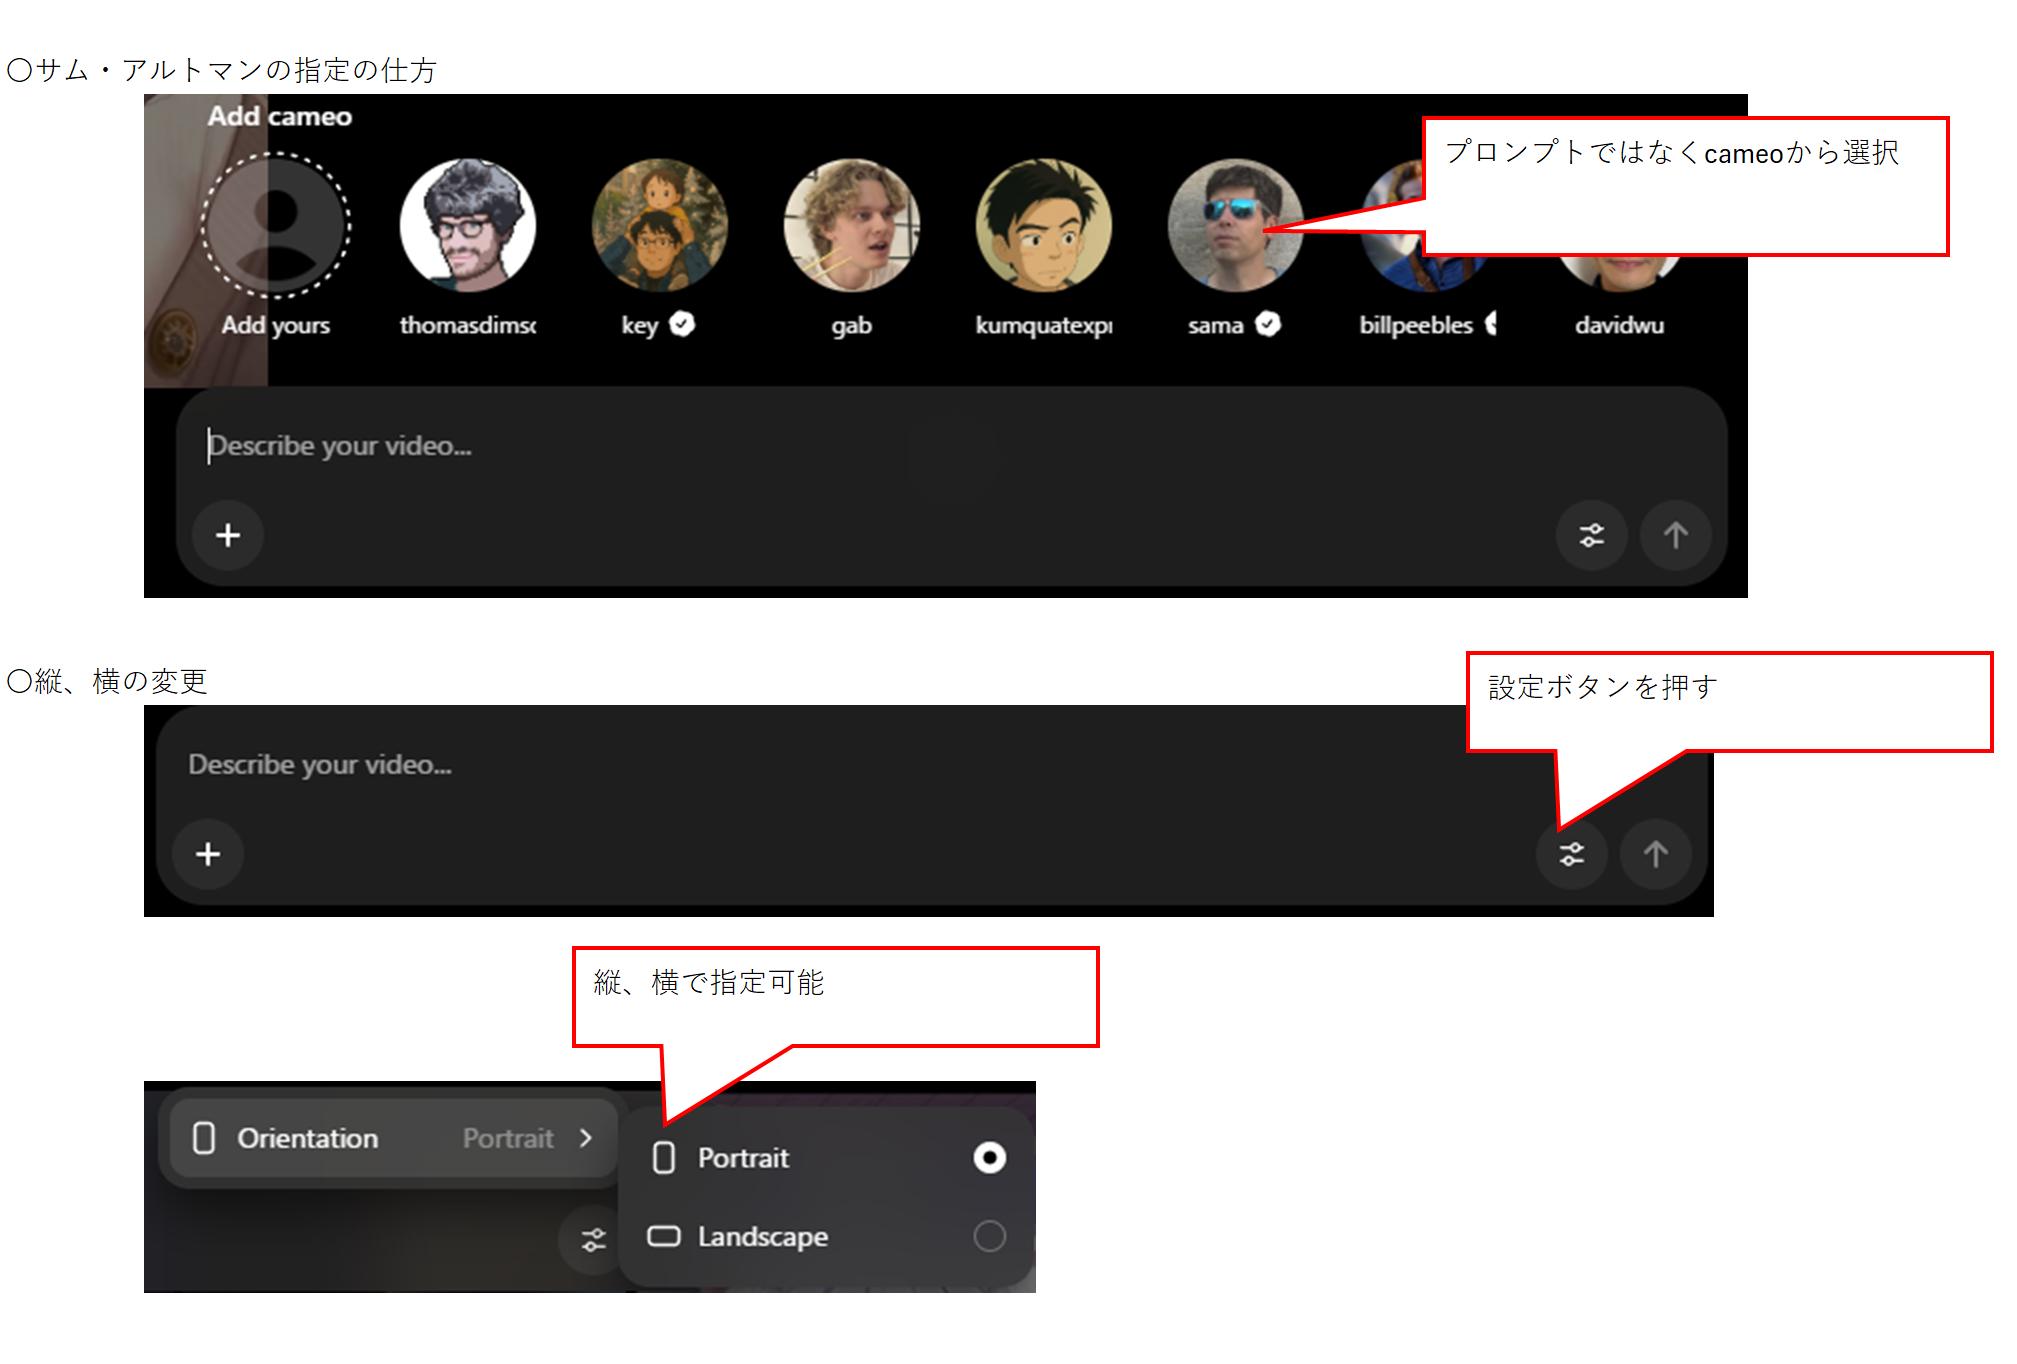Image resolution: width=2017 pixels, height=1364 pixels.
Task: Click the plus button in second prompt box
Action: pyautogui.click(x=208, y=854)
